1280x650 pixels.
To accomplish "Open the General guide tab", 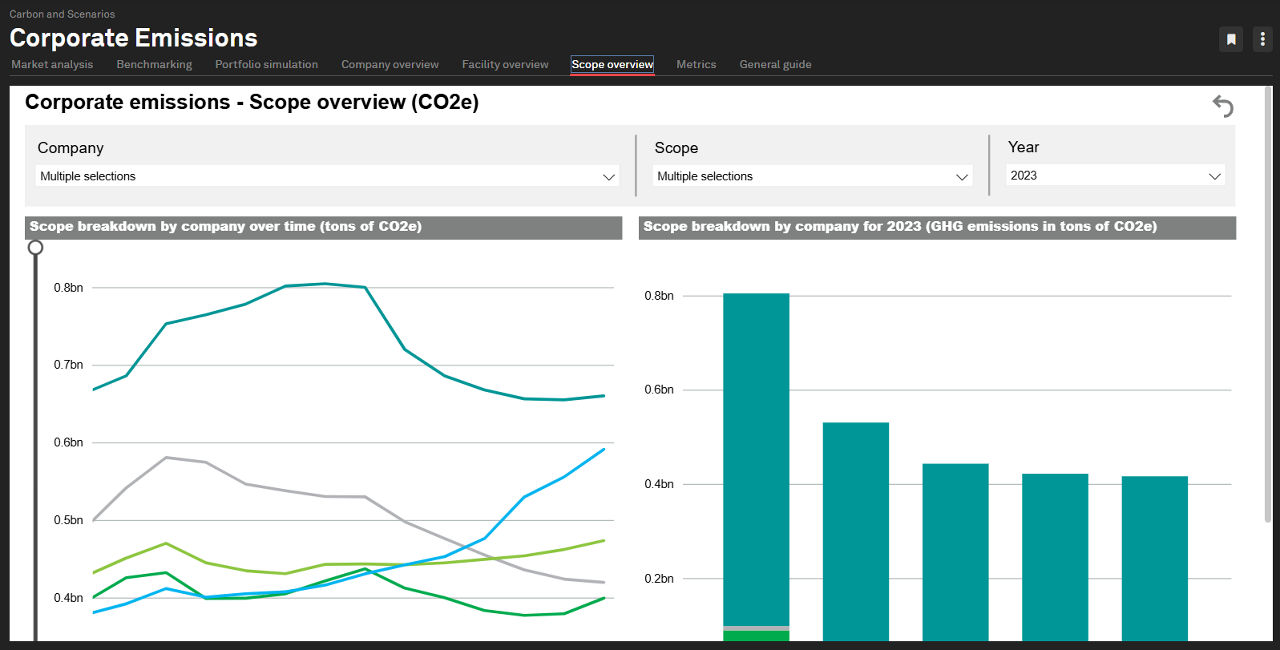I will tap(775, 64).
